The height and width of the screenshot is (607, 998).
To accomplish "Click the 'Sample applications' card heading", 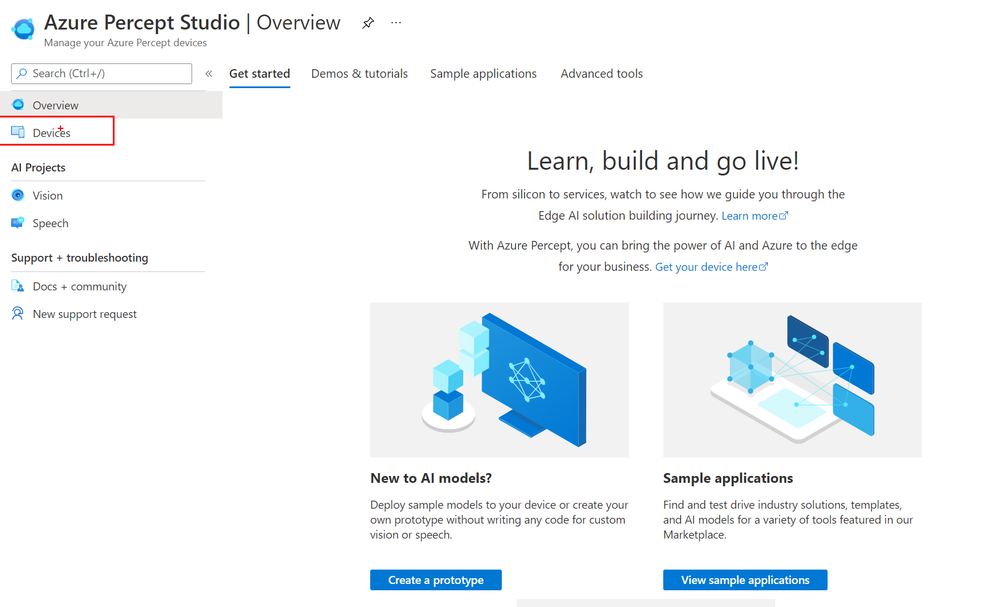I will (728, 478).
